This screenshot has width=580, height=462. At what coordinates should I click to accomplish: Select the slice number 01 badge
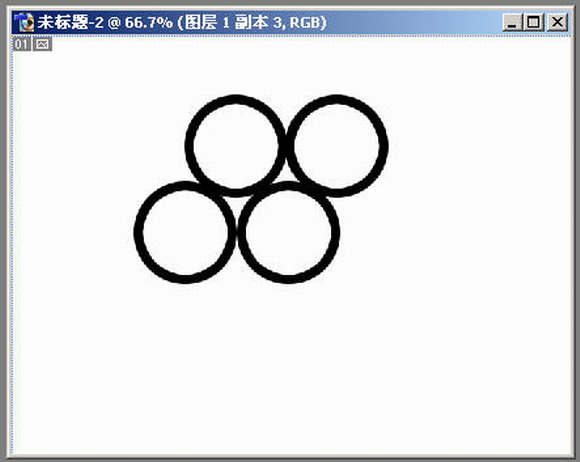click(21, 44)
